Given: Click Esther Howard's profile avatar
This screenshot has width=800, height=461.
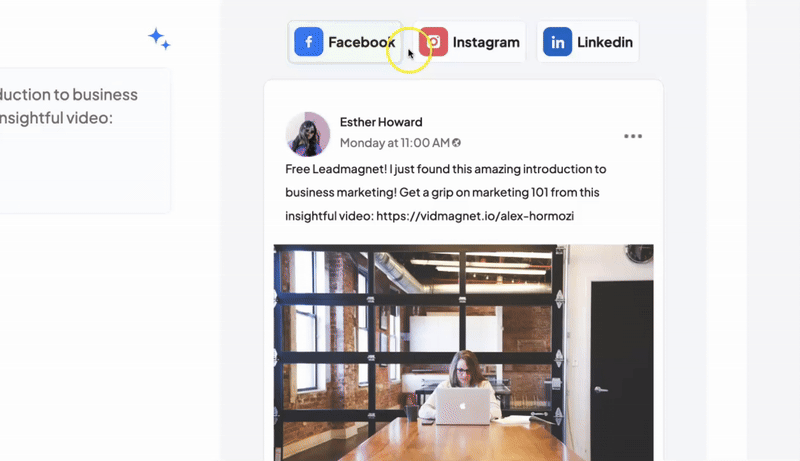Looking at the screenshot, I should tap(308, 134).
